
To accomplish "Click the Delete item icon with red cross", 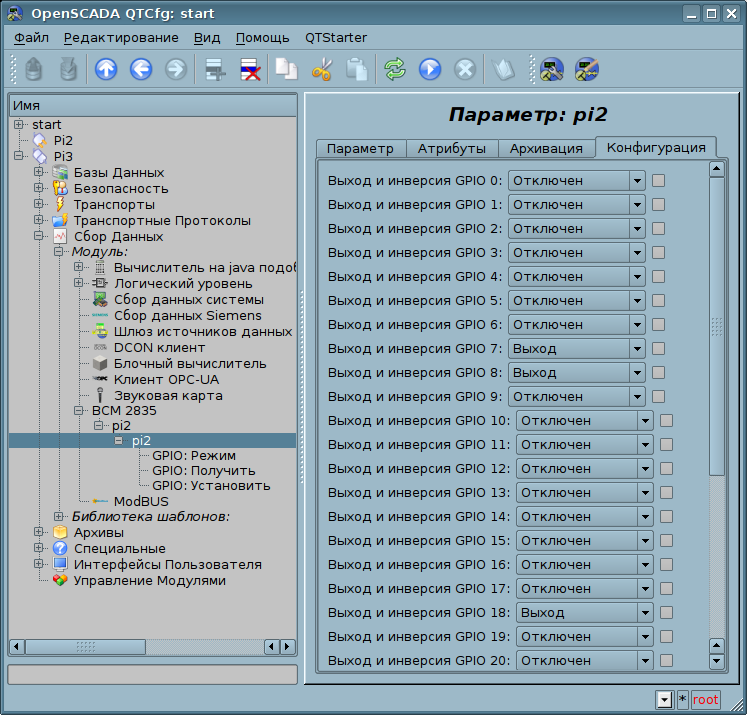I will pyautogui.click(x=250, y=69).
